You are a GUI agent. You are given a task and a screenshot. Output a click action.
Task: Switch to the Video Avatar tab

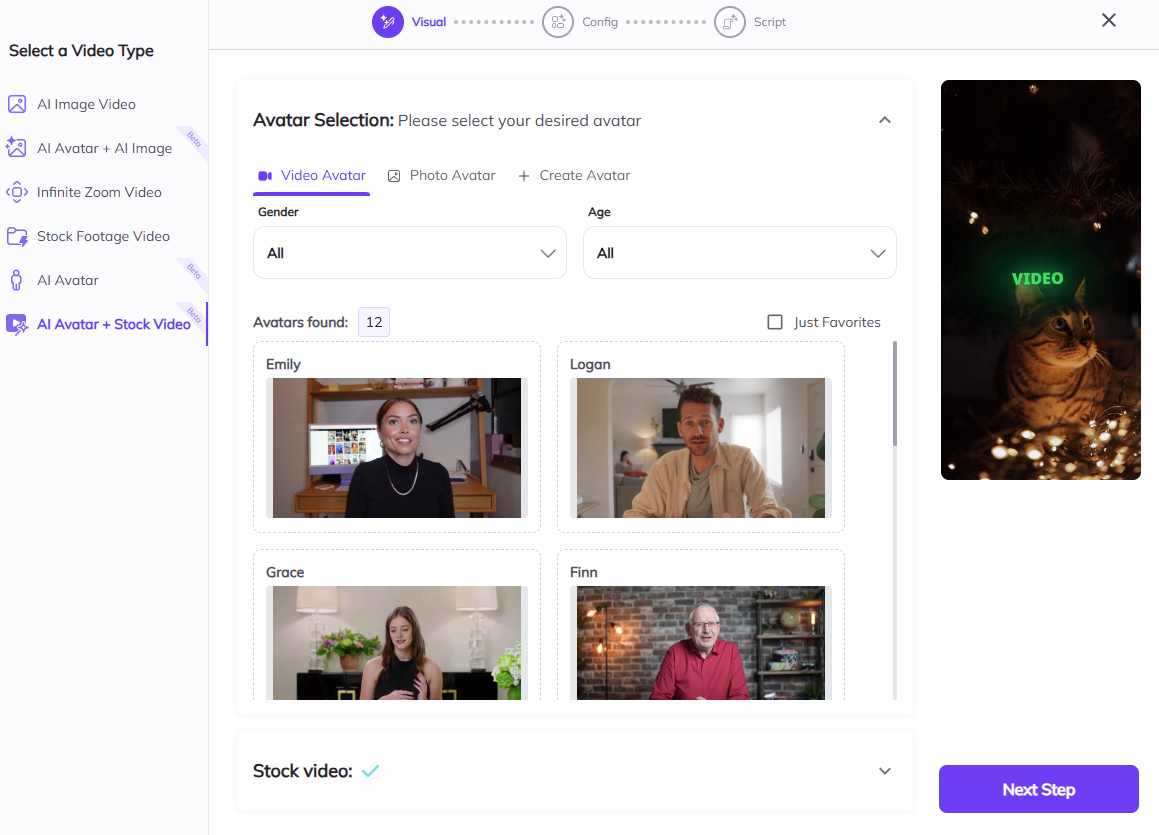[x=311, y=176]
